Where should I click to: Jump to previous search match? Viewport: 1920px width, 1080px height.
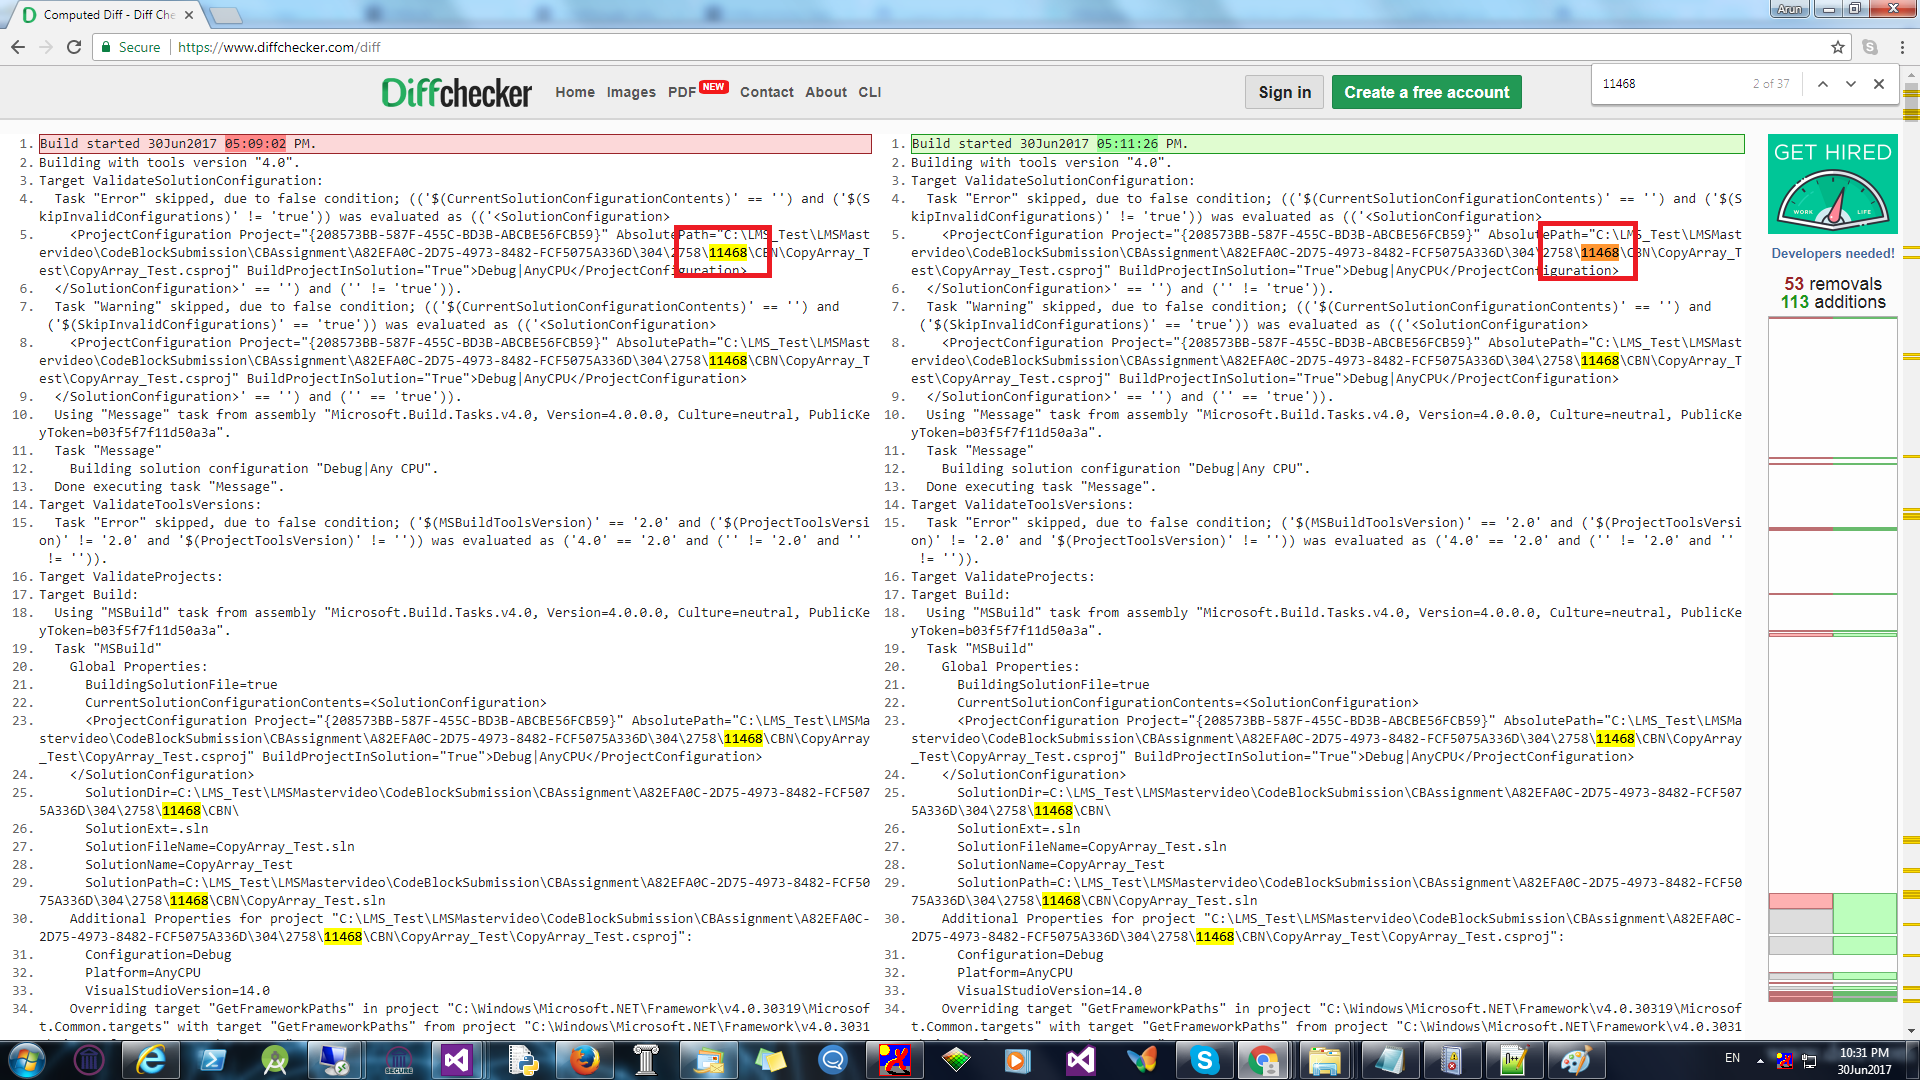coord(1822,84)
